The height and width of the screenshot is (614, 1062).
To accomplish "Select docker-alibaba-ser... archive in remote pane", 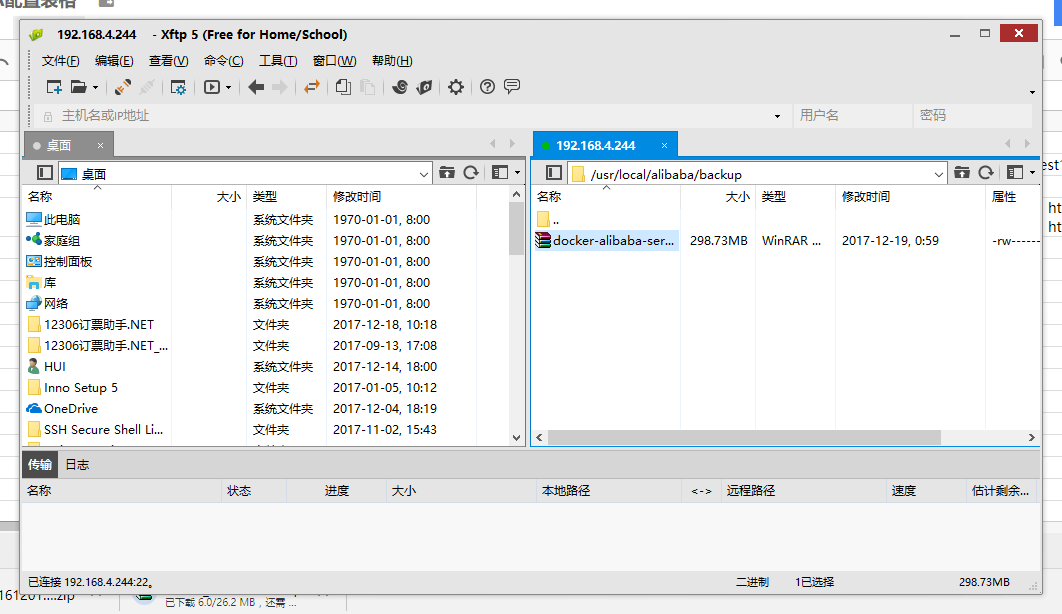I will 606,240.
